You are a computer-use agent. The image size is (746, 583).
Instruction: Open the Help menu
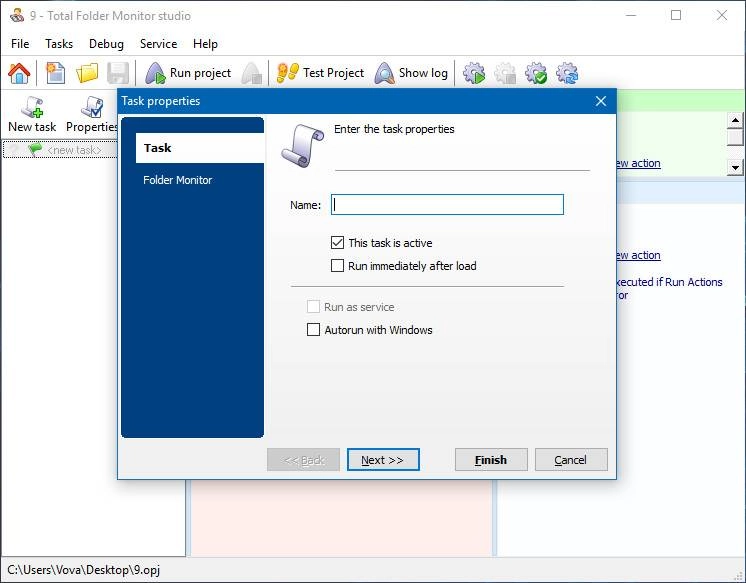[x=205, y=44]
